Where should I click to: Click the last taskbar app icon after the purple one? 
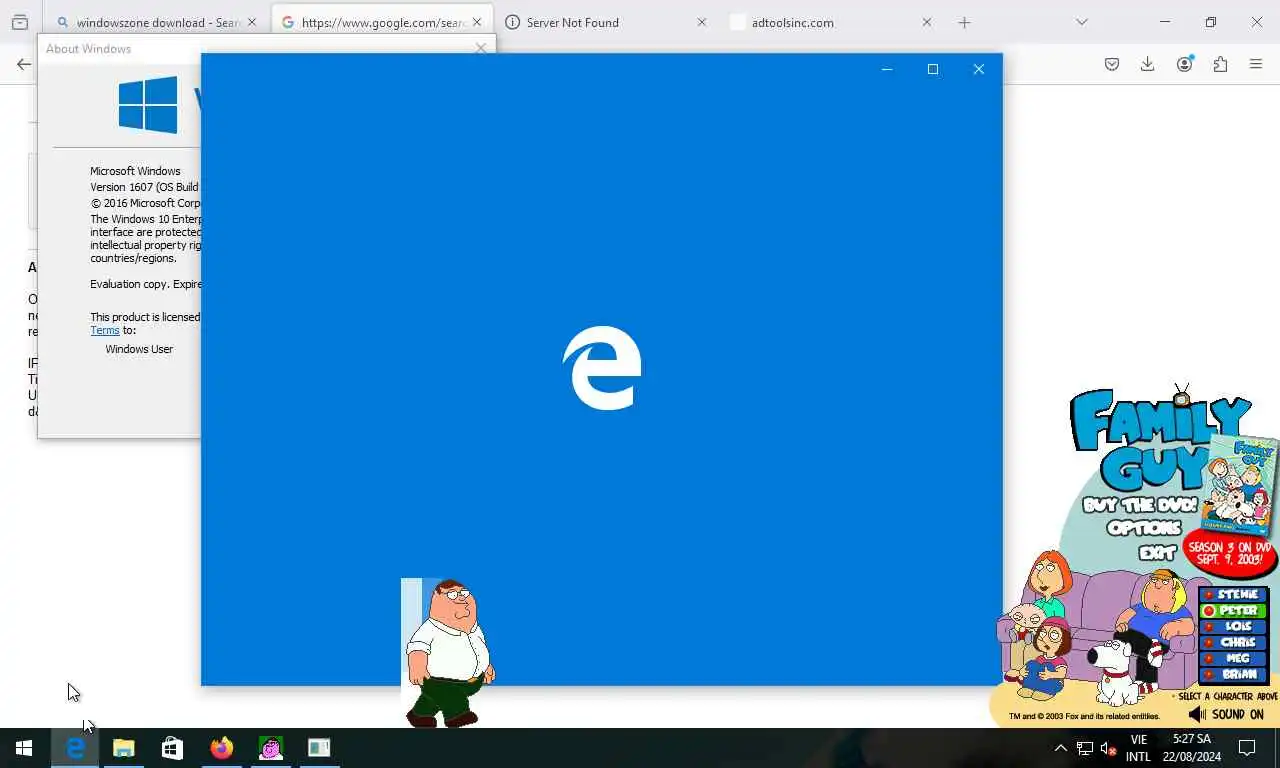tap(319, 748)
